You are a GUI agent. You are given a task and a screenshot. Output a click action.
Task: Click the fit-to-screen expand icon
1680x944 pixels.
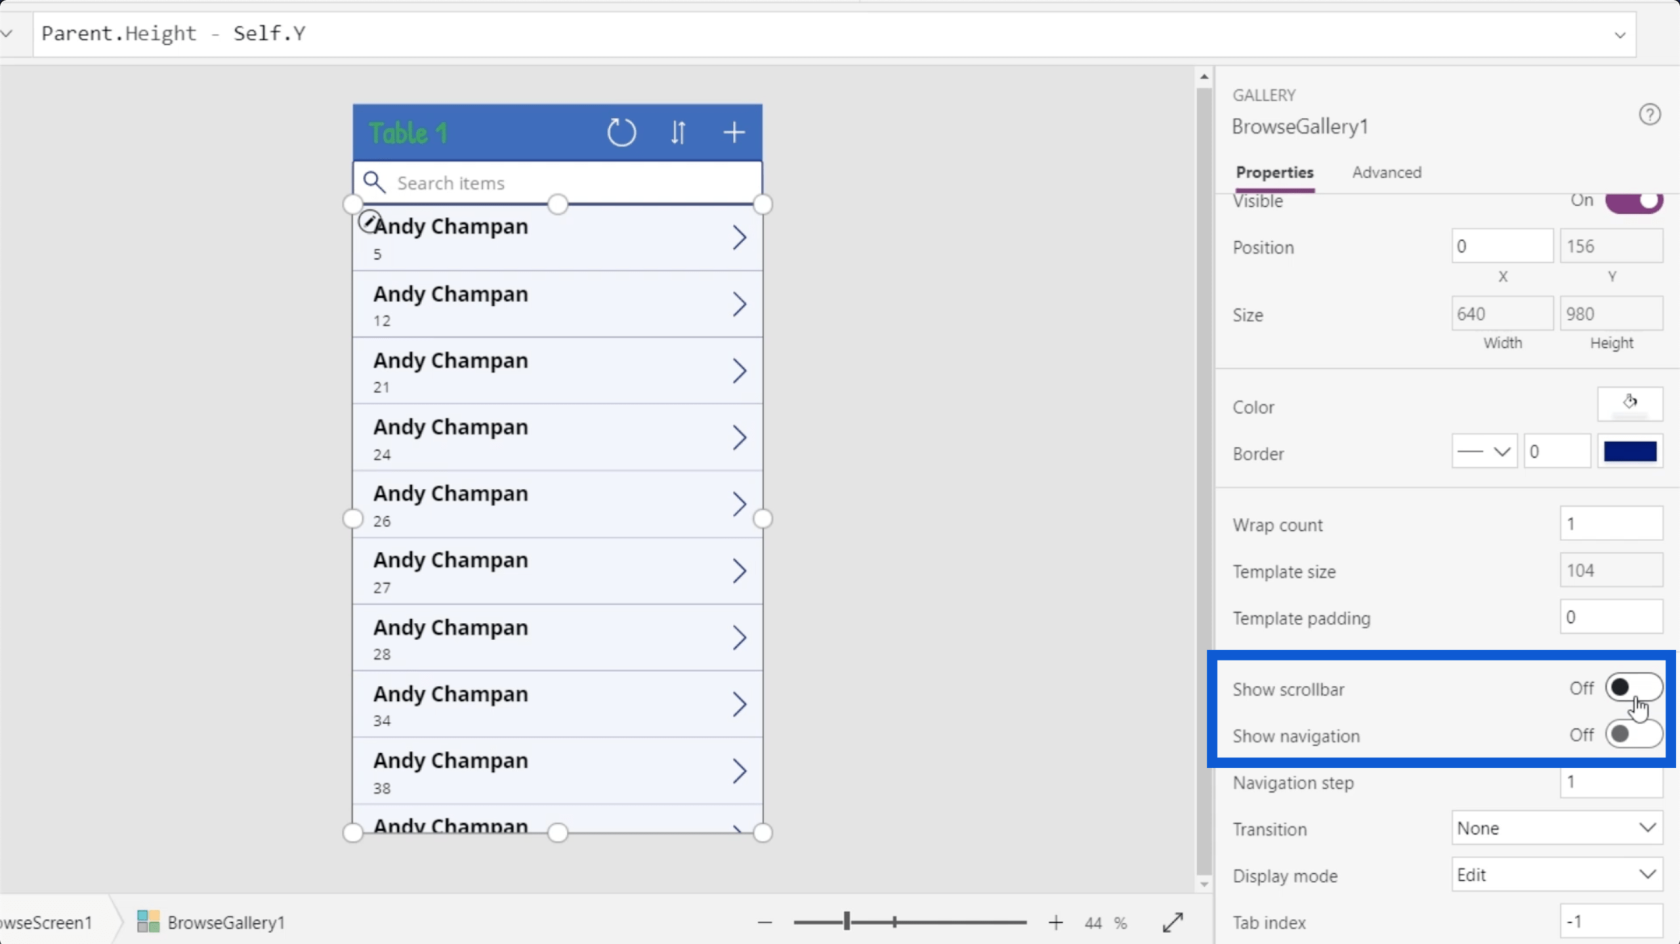click(1173, 922)
